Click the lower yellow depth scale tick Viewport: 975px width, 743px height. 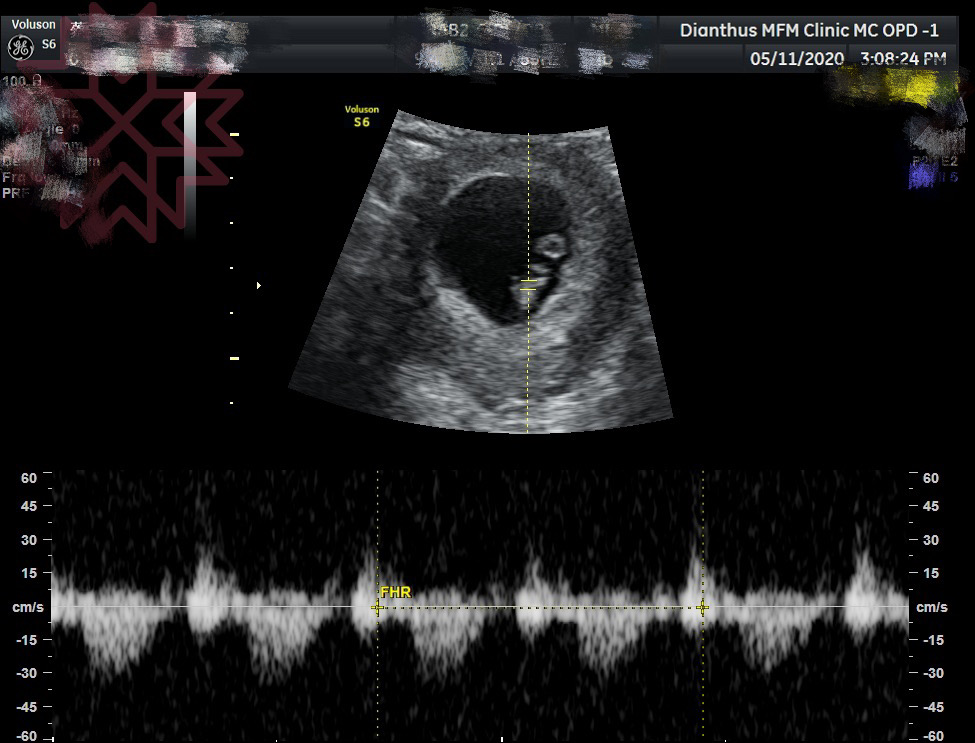(234, 357)
